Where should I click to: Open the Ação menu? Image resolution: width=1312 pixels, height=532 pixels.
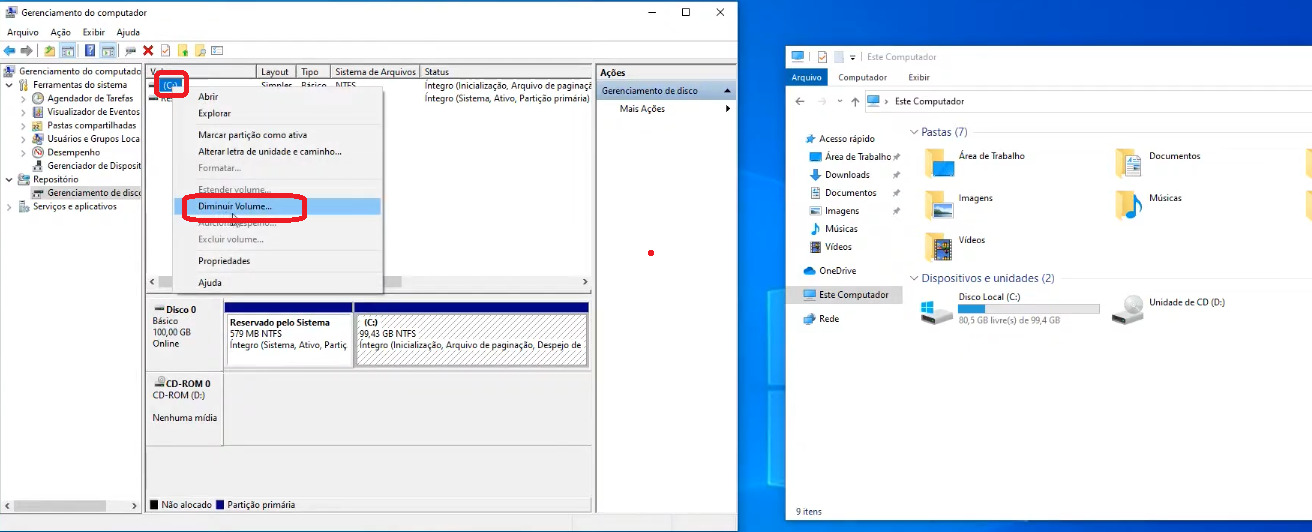[61, 32]
